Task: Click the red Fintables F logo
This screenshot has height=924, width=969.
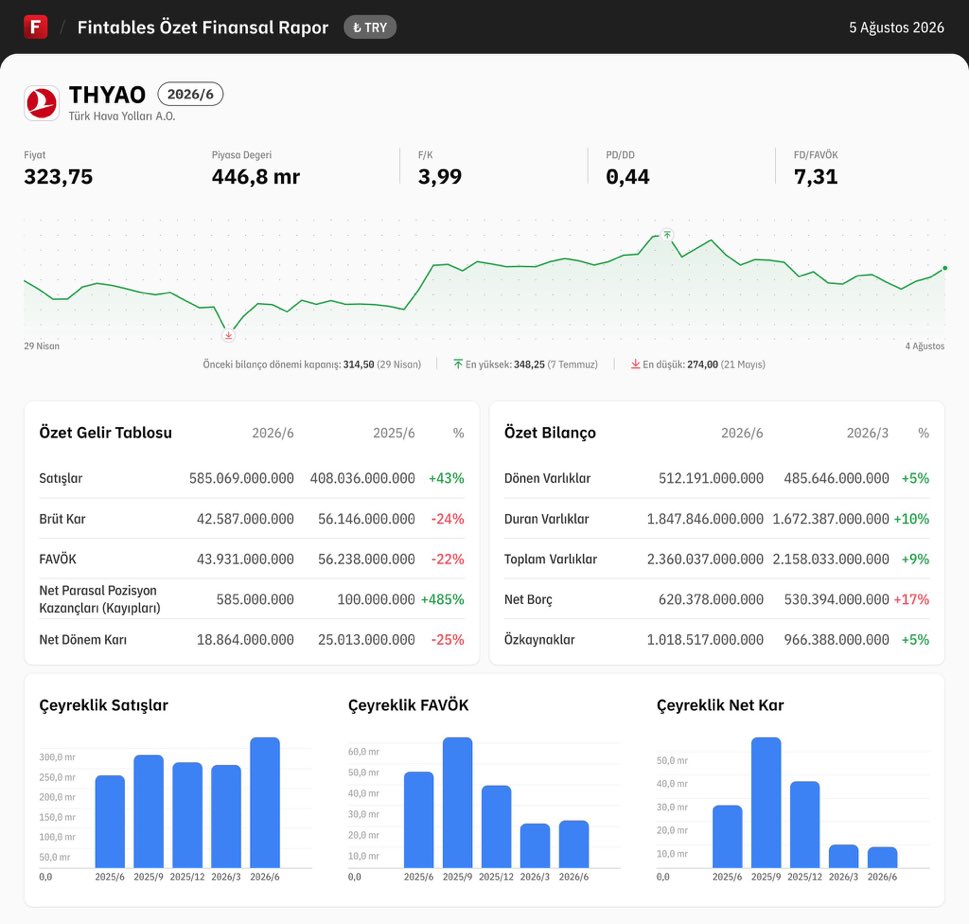Action: (35, 27)
